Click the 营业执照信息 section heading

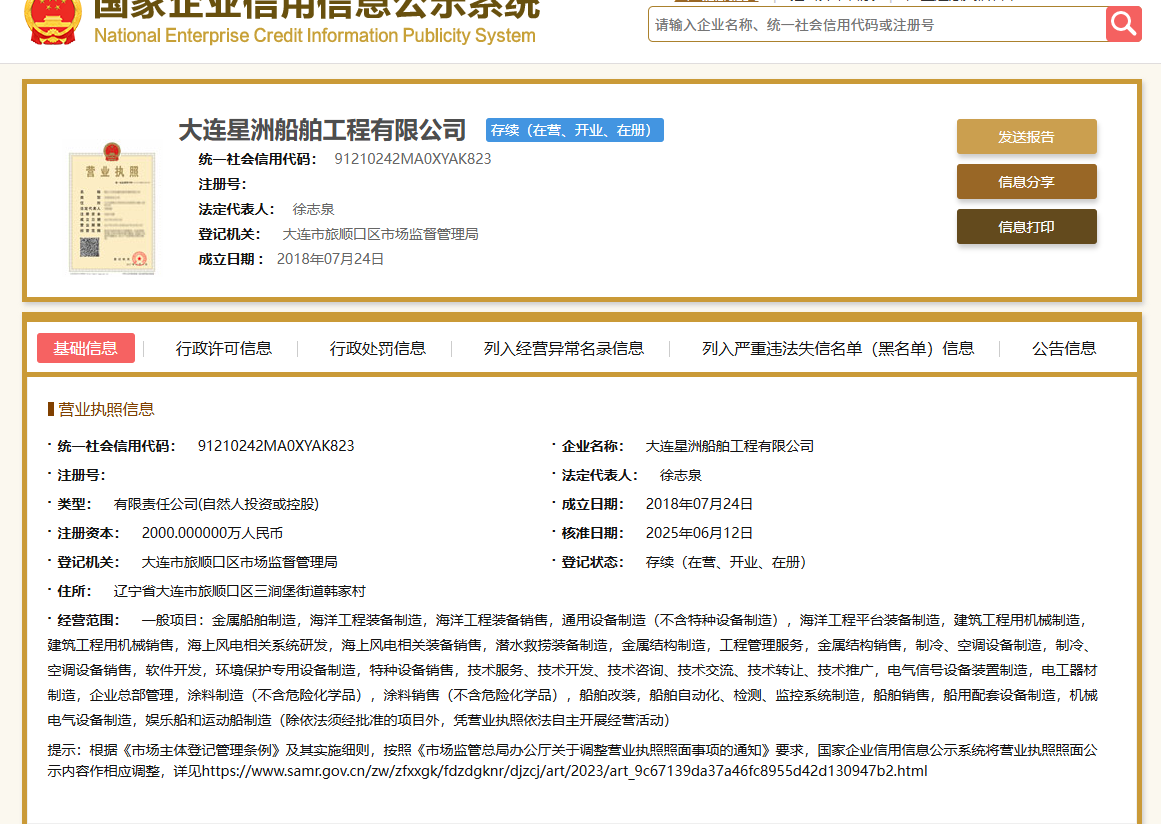click(x=106, y=409)
